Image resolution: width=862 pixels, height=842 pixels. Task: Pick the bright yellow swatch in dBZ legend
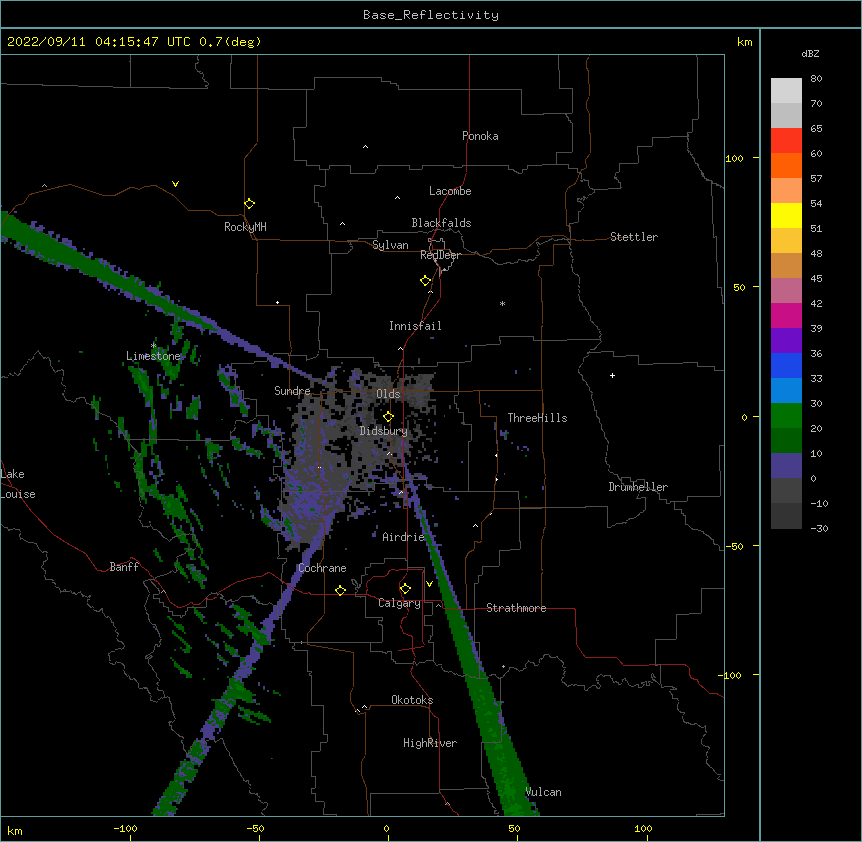click(x=786, y=215)
